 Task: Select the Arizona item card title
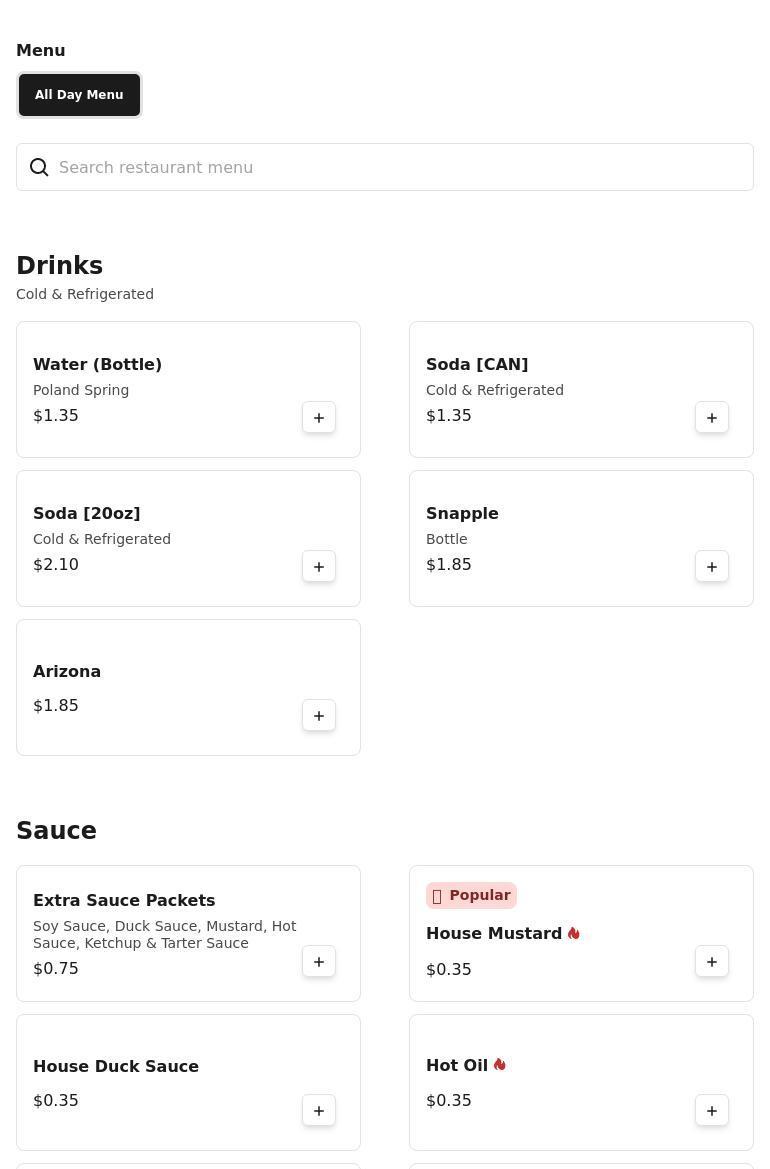point(67,672)
